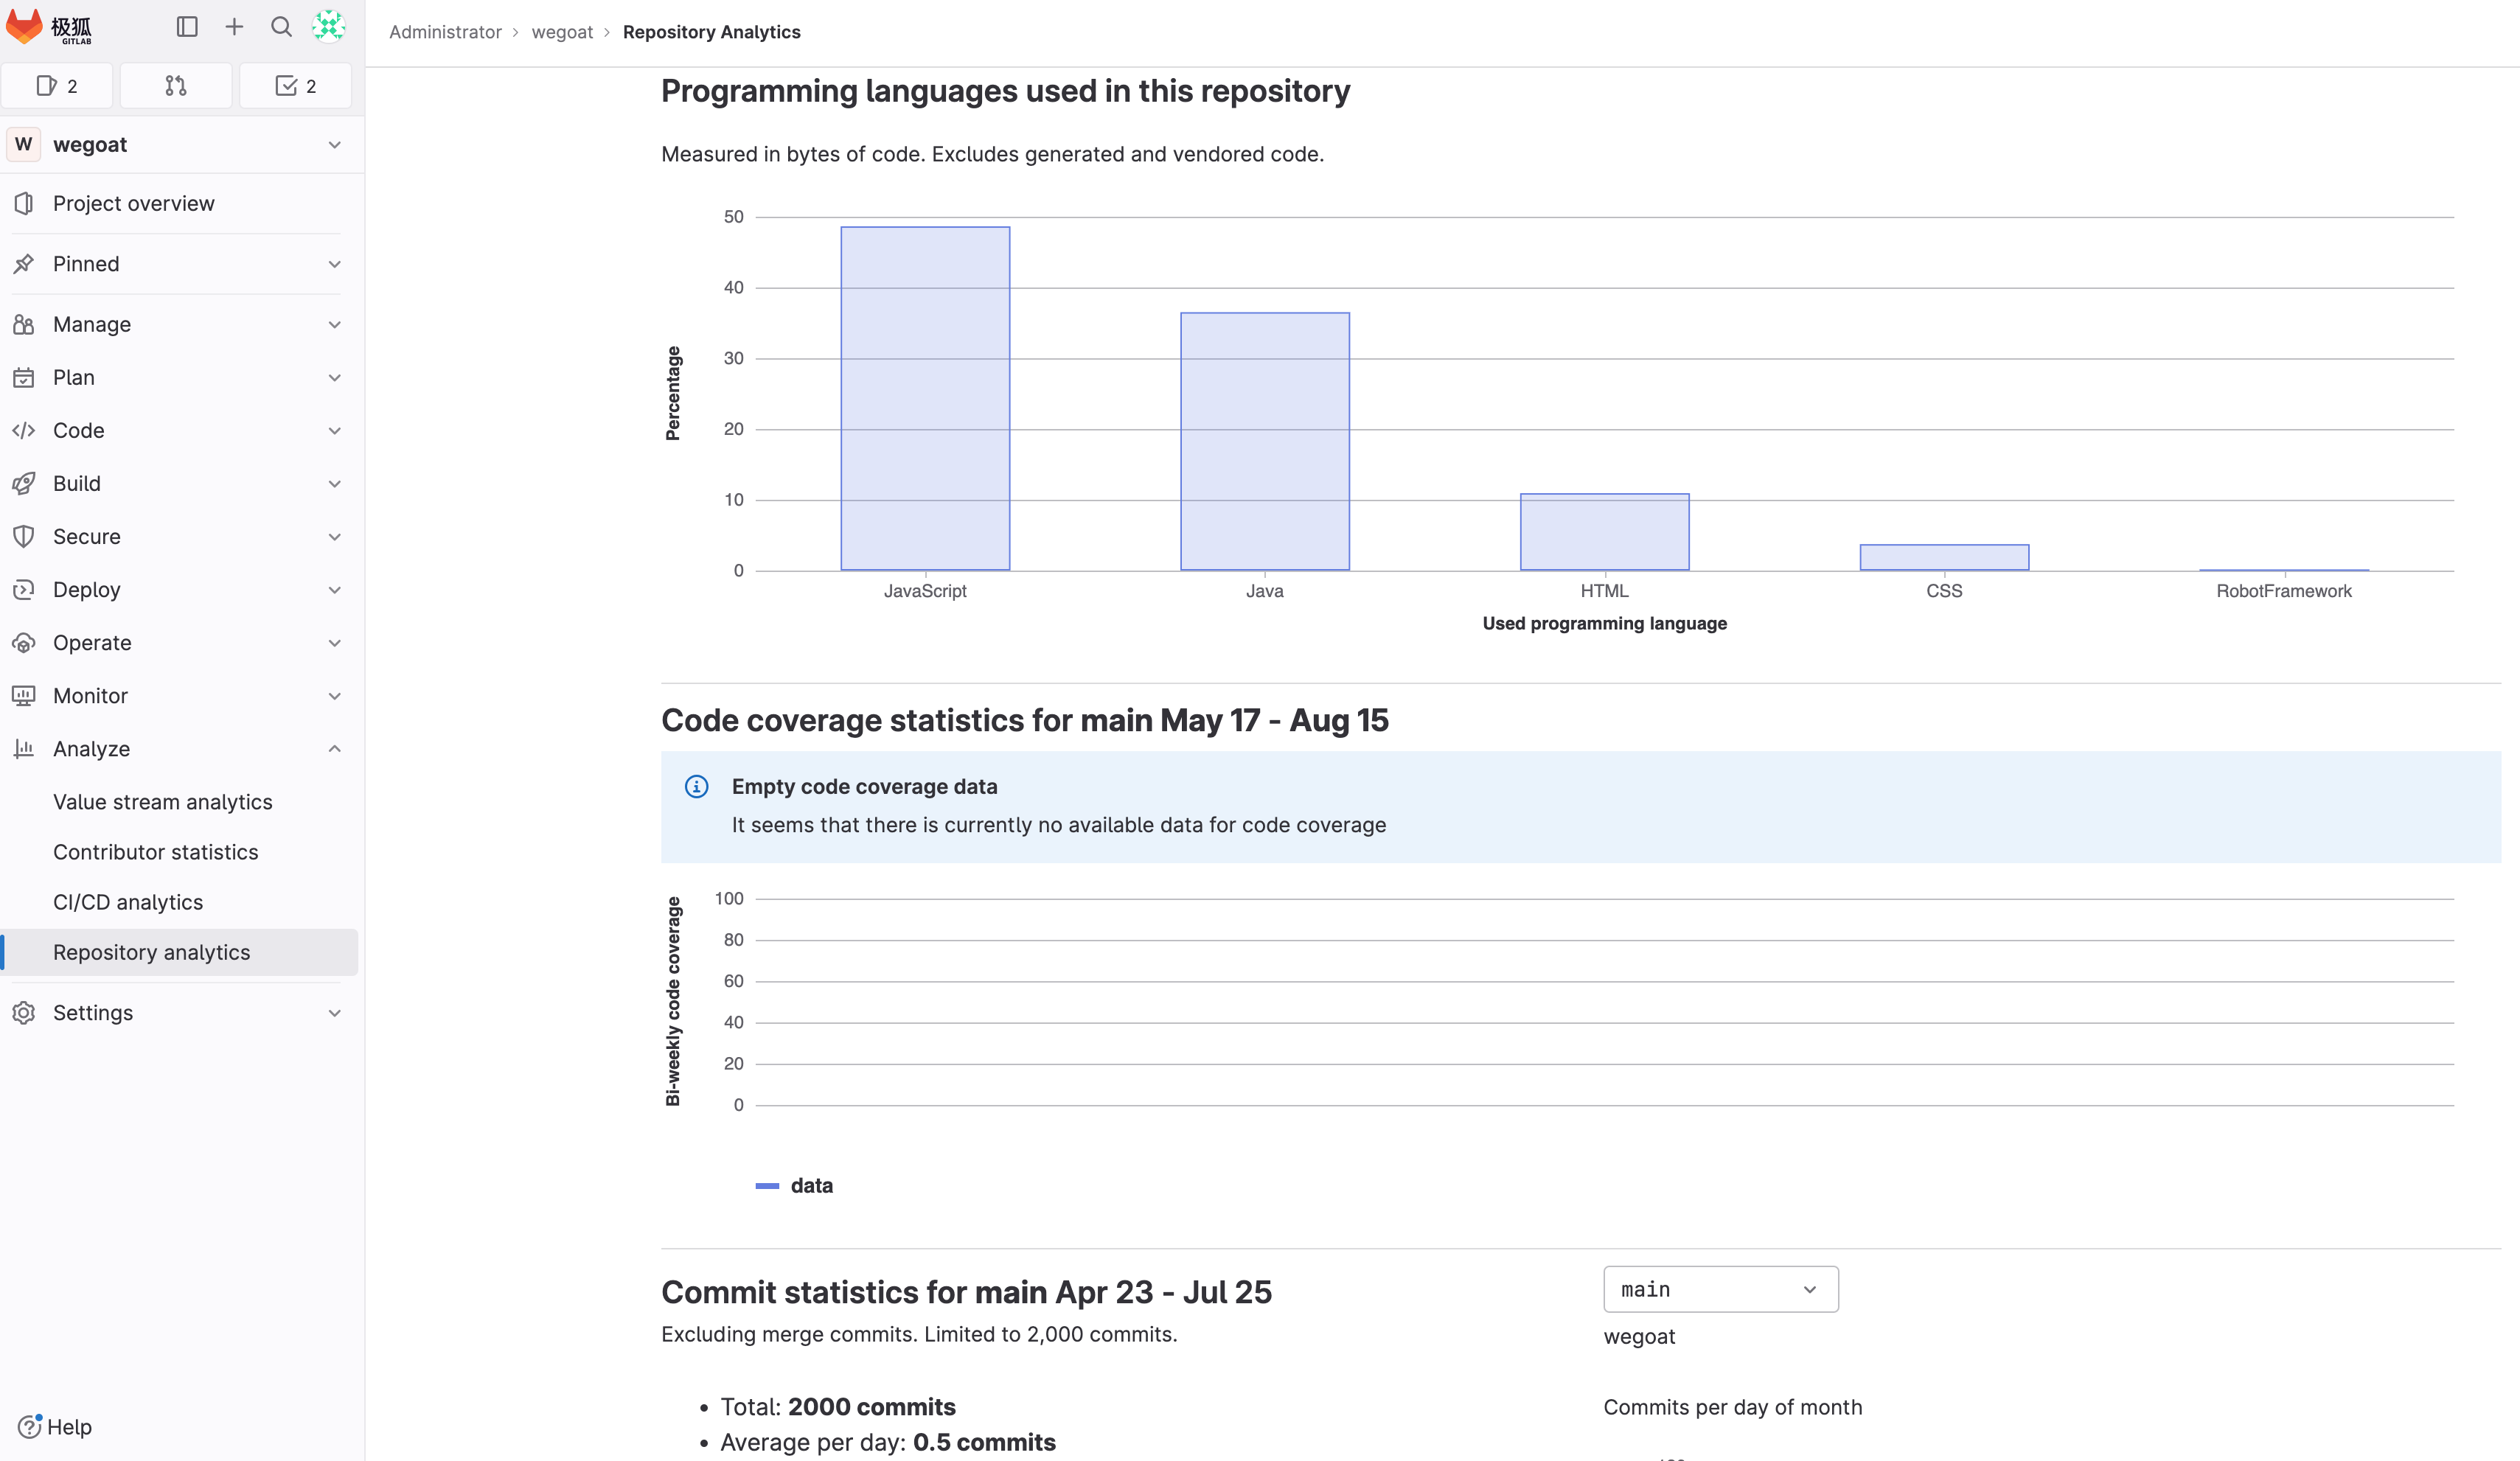Click the Help question mark icon
The height and width of the screenshot is (1461, 2520).
(x=29, y=1426)
